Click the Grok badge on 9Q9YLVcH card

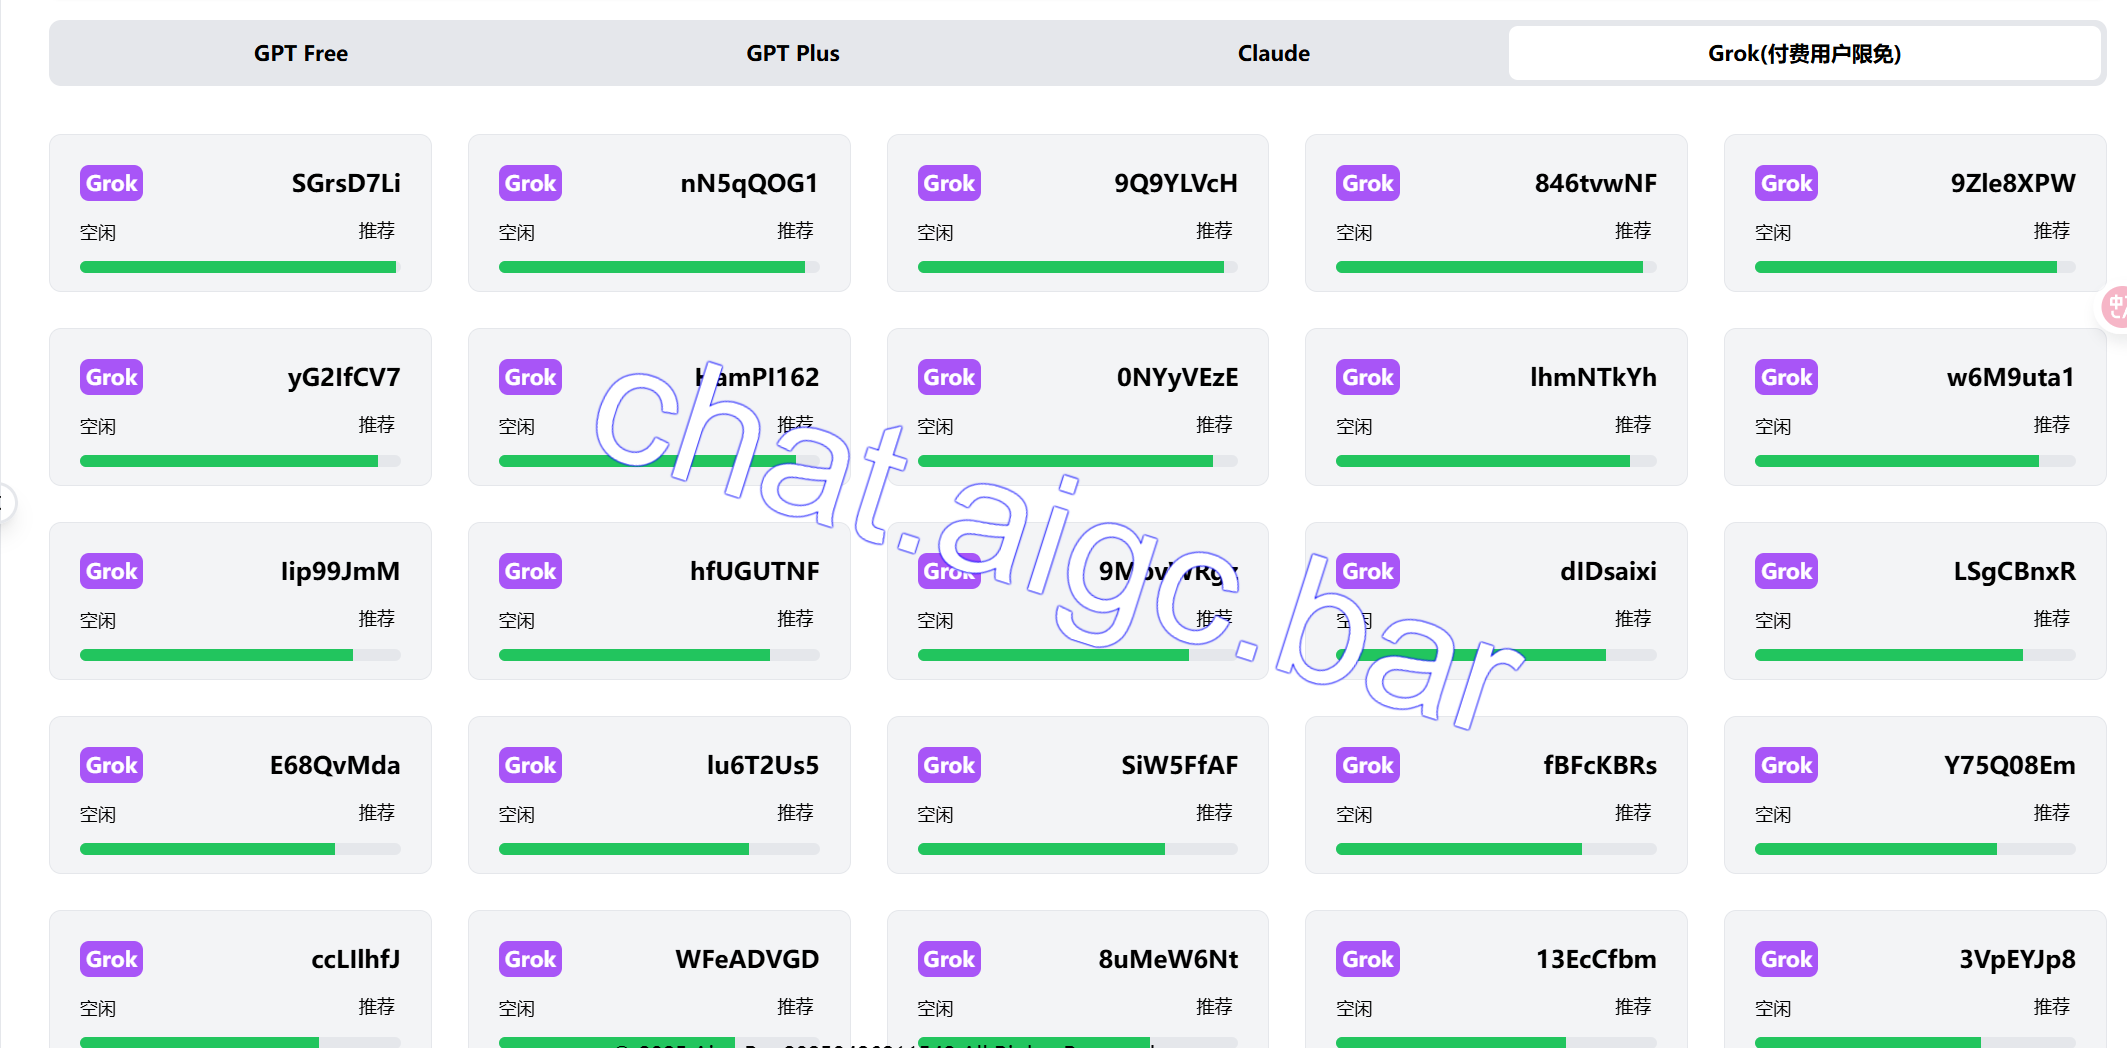click(x=949, y=183)
